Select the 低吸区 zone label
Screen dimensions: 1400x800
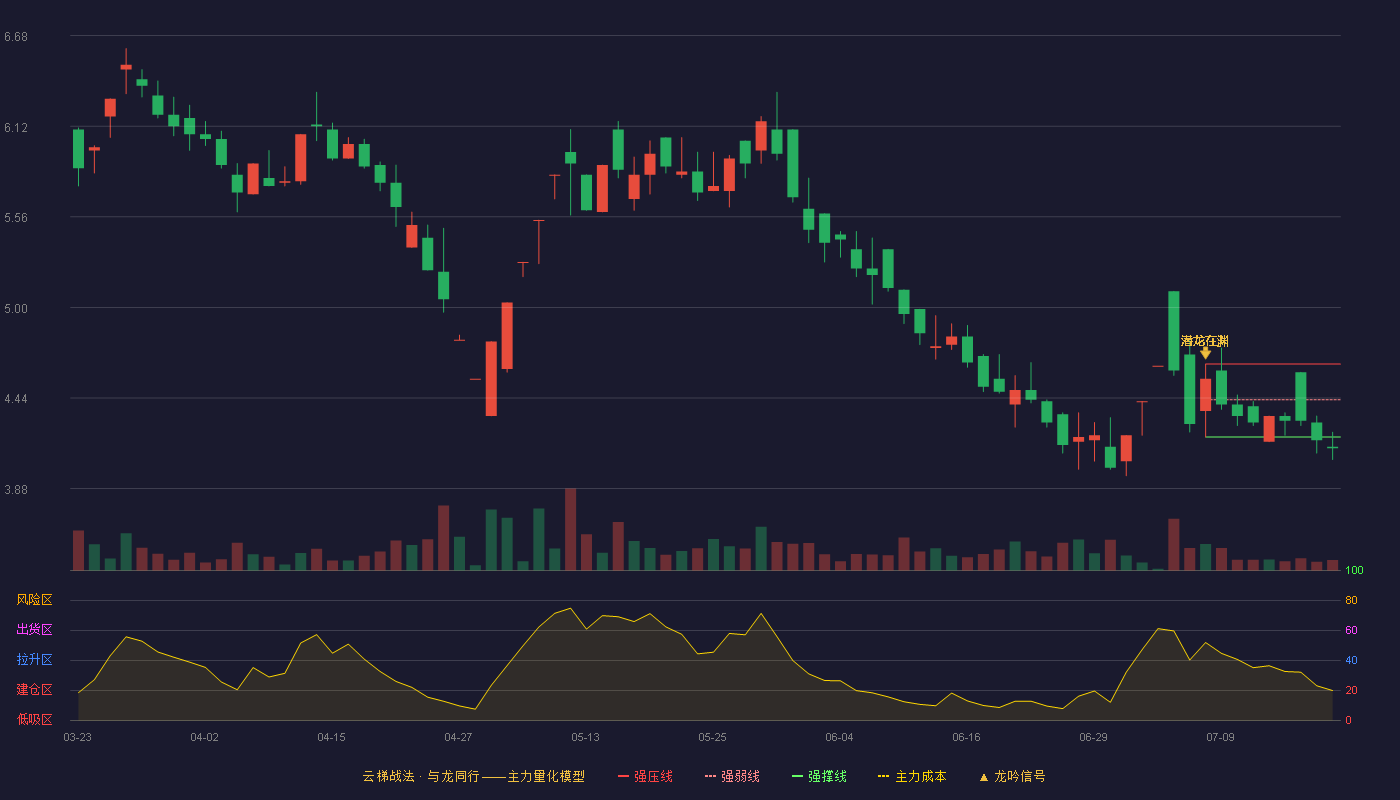[34, 719]
